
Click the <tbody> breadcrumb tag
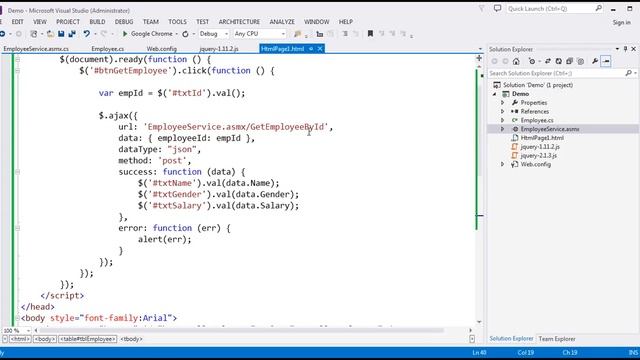(131, 339)
